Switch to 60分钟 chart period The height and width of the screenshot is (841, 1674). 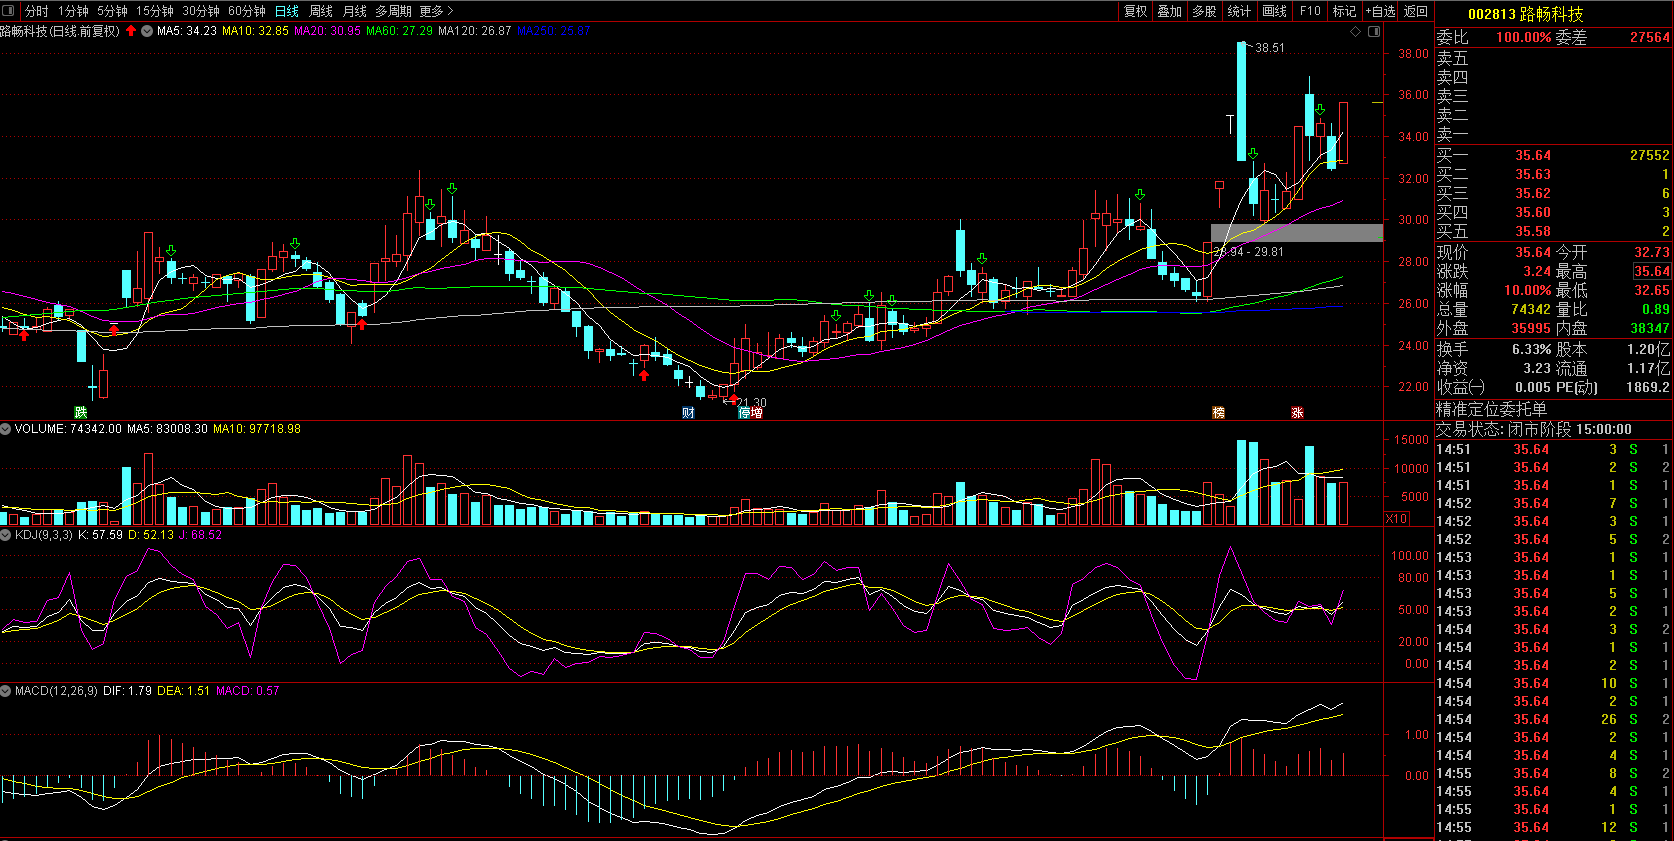247,11
